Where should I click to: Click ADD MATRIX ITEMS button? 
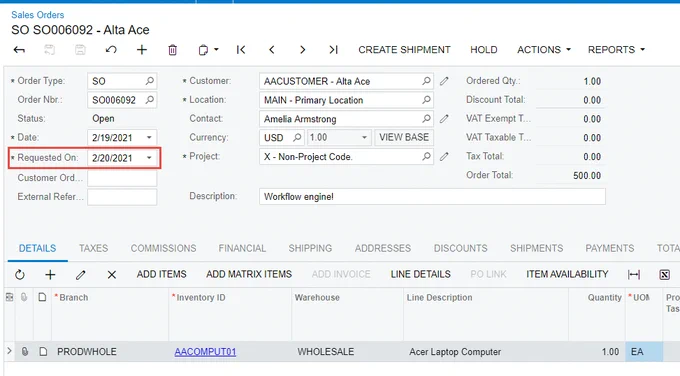coord(249,275)
